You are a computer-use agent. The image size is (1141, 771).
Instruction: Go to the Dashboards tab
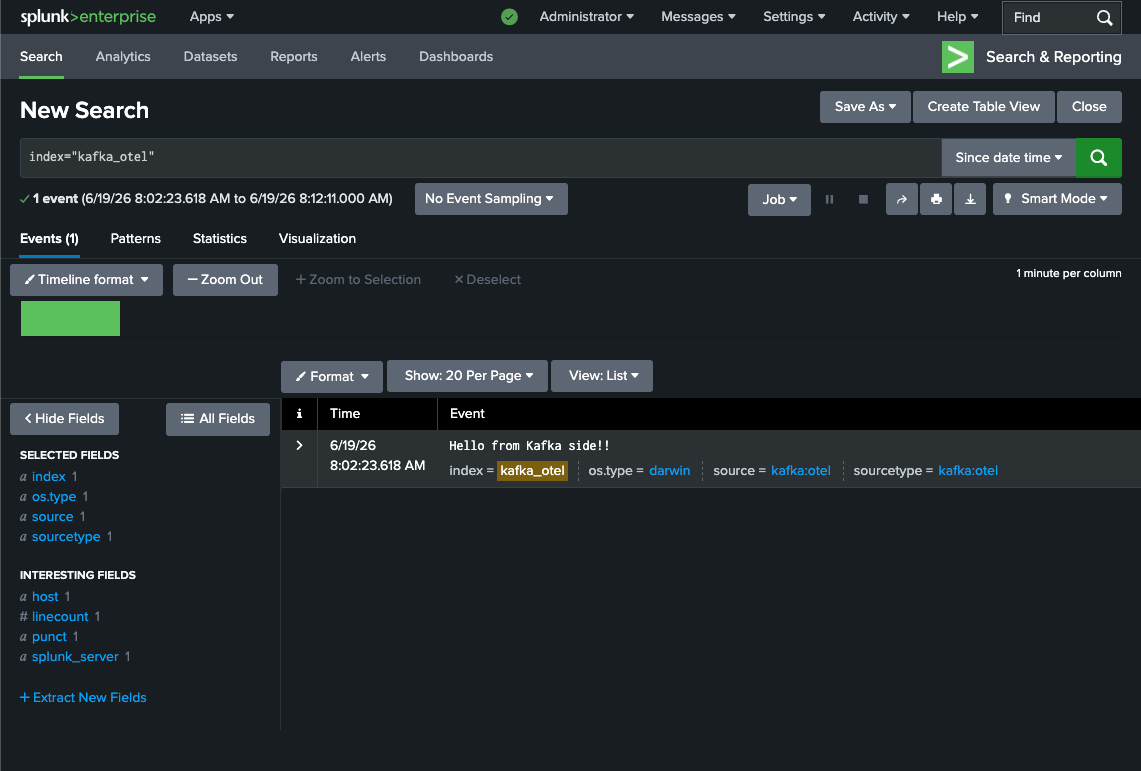456,57
